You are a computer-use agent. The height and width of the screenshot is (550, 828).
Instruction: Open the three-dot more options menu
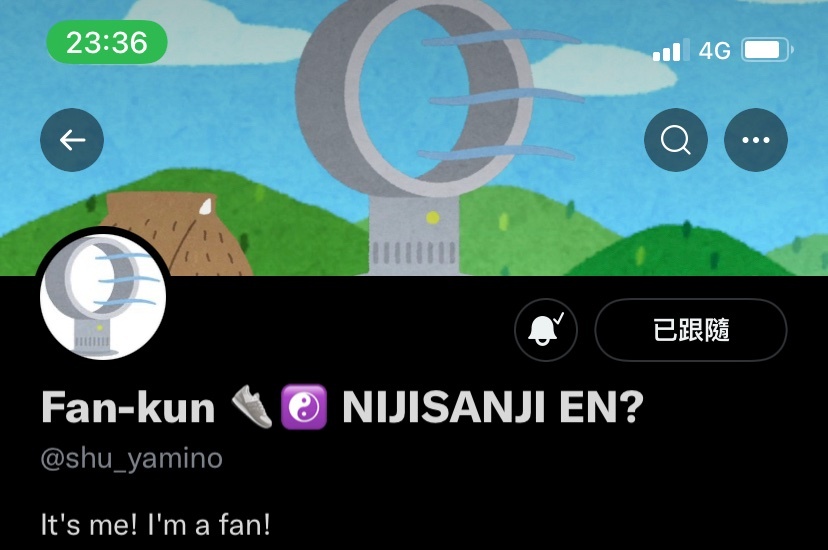(x=756, y=140)
